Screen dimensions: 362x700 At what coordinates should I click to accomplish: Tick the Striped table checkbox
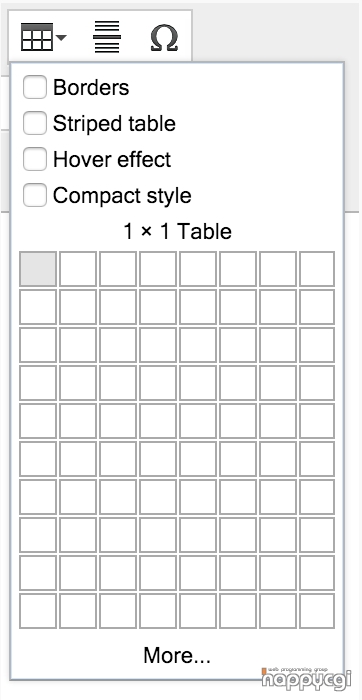[35, 123]
